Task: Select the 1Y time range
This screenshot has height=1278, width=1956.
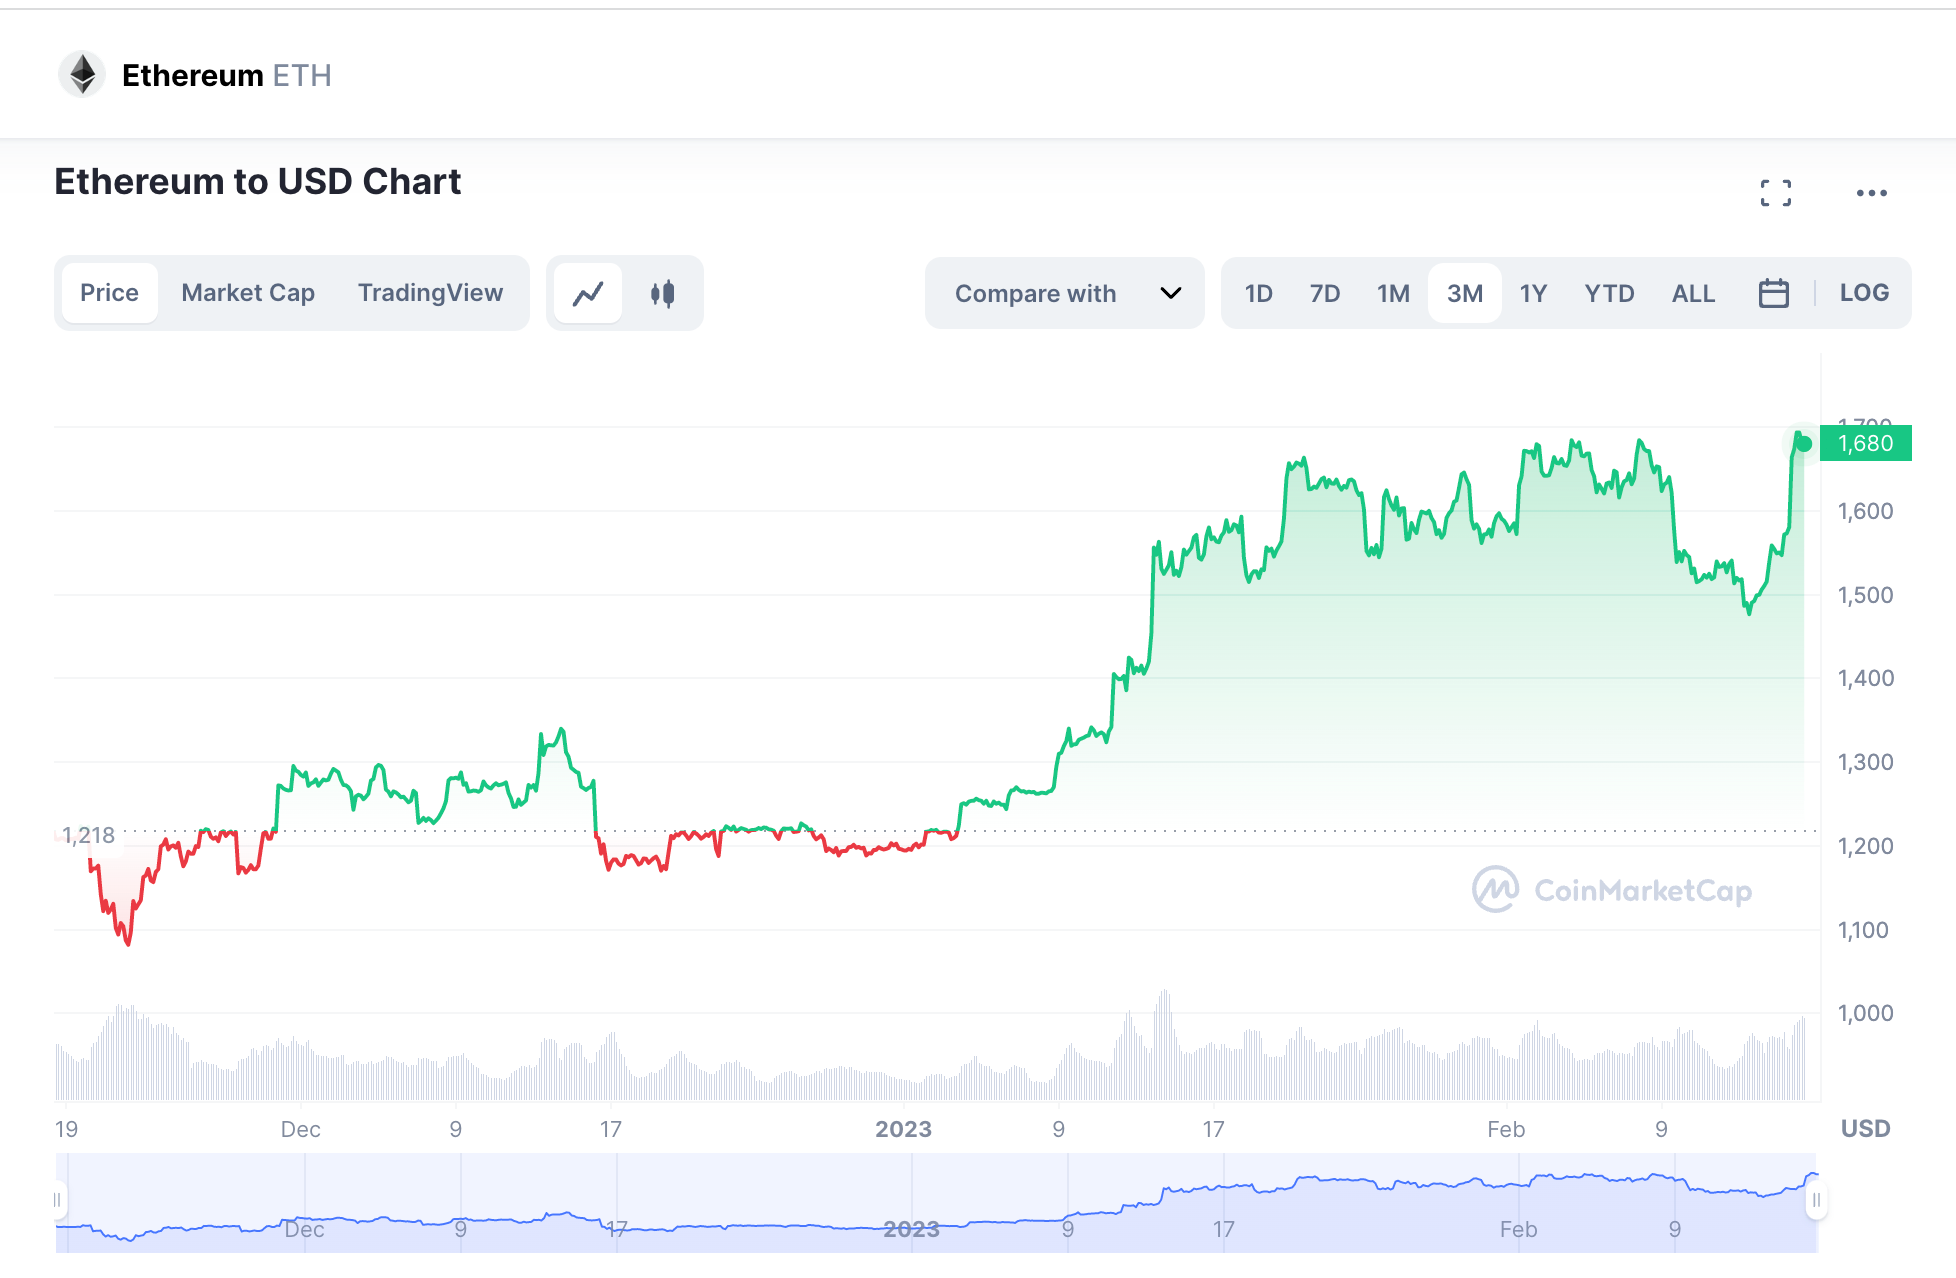Action: [1533, 293]
